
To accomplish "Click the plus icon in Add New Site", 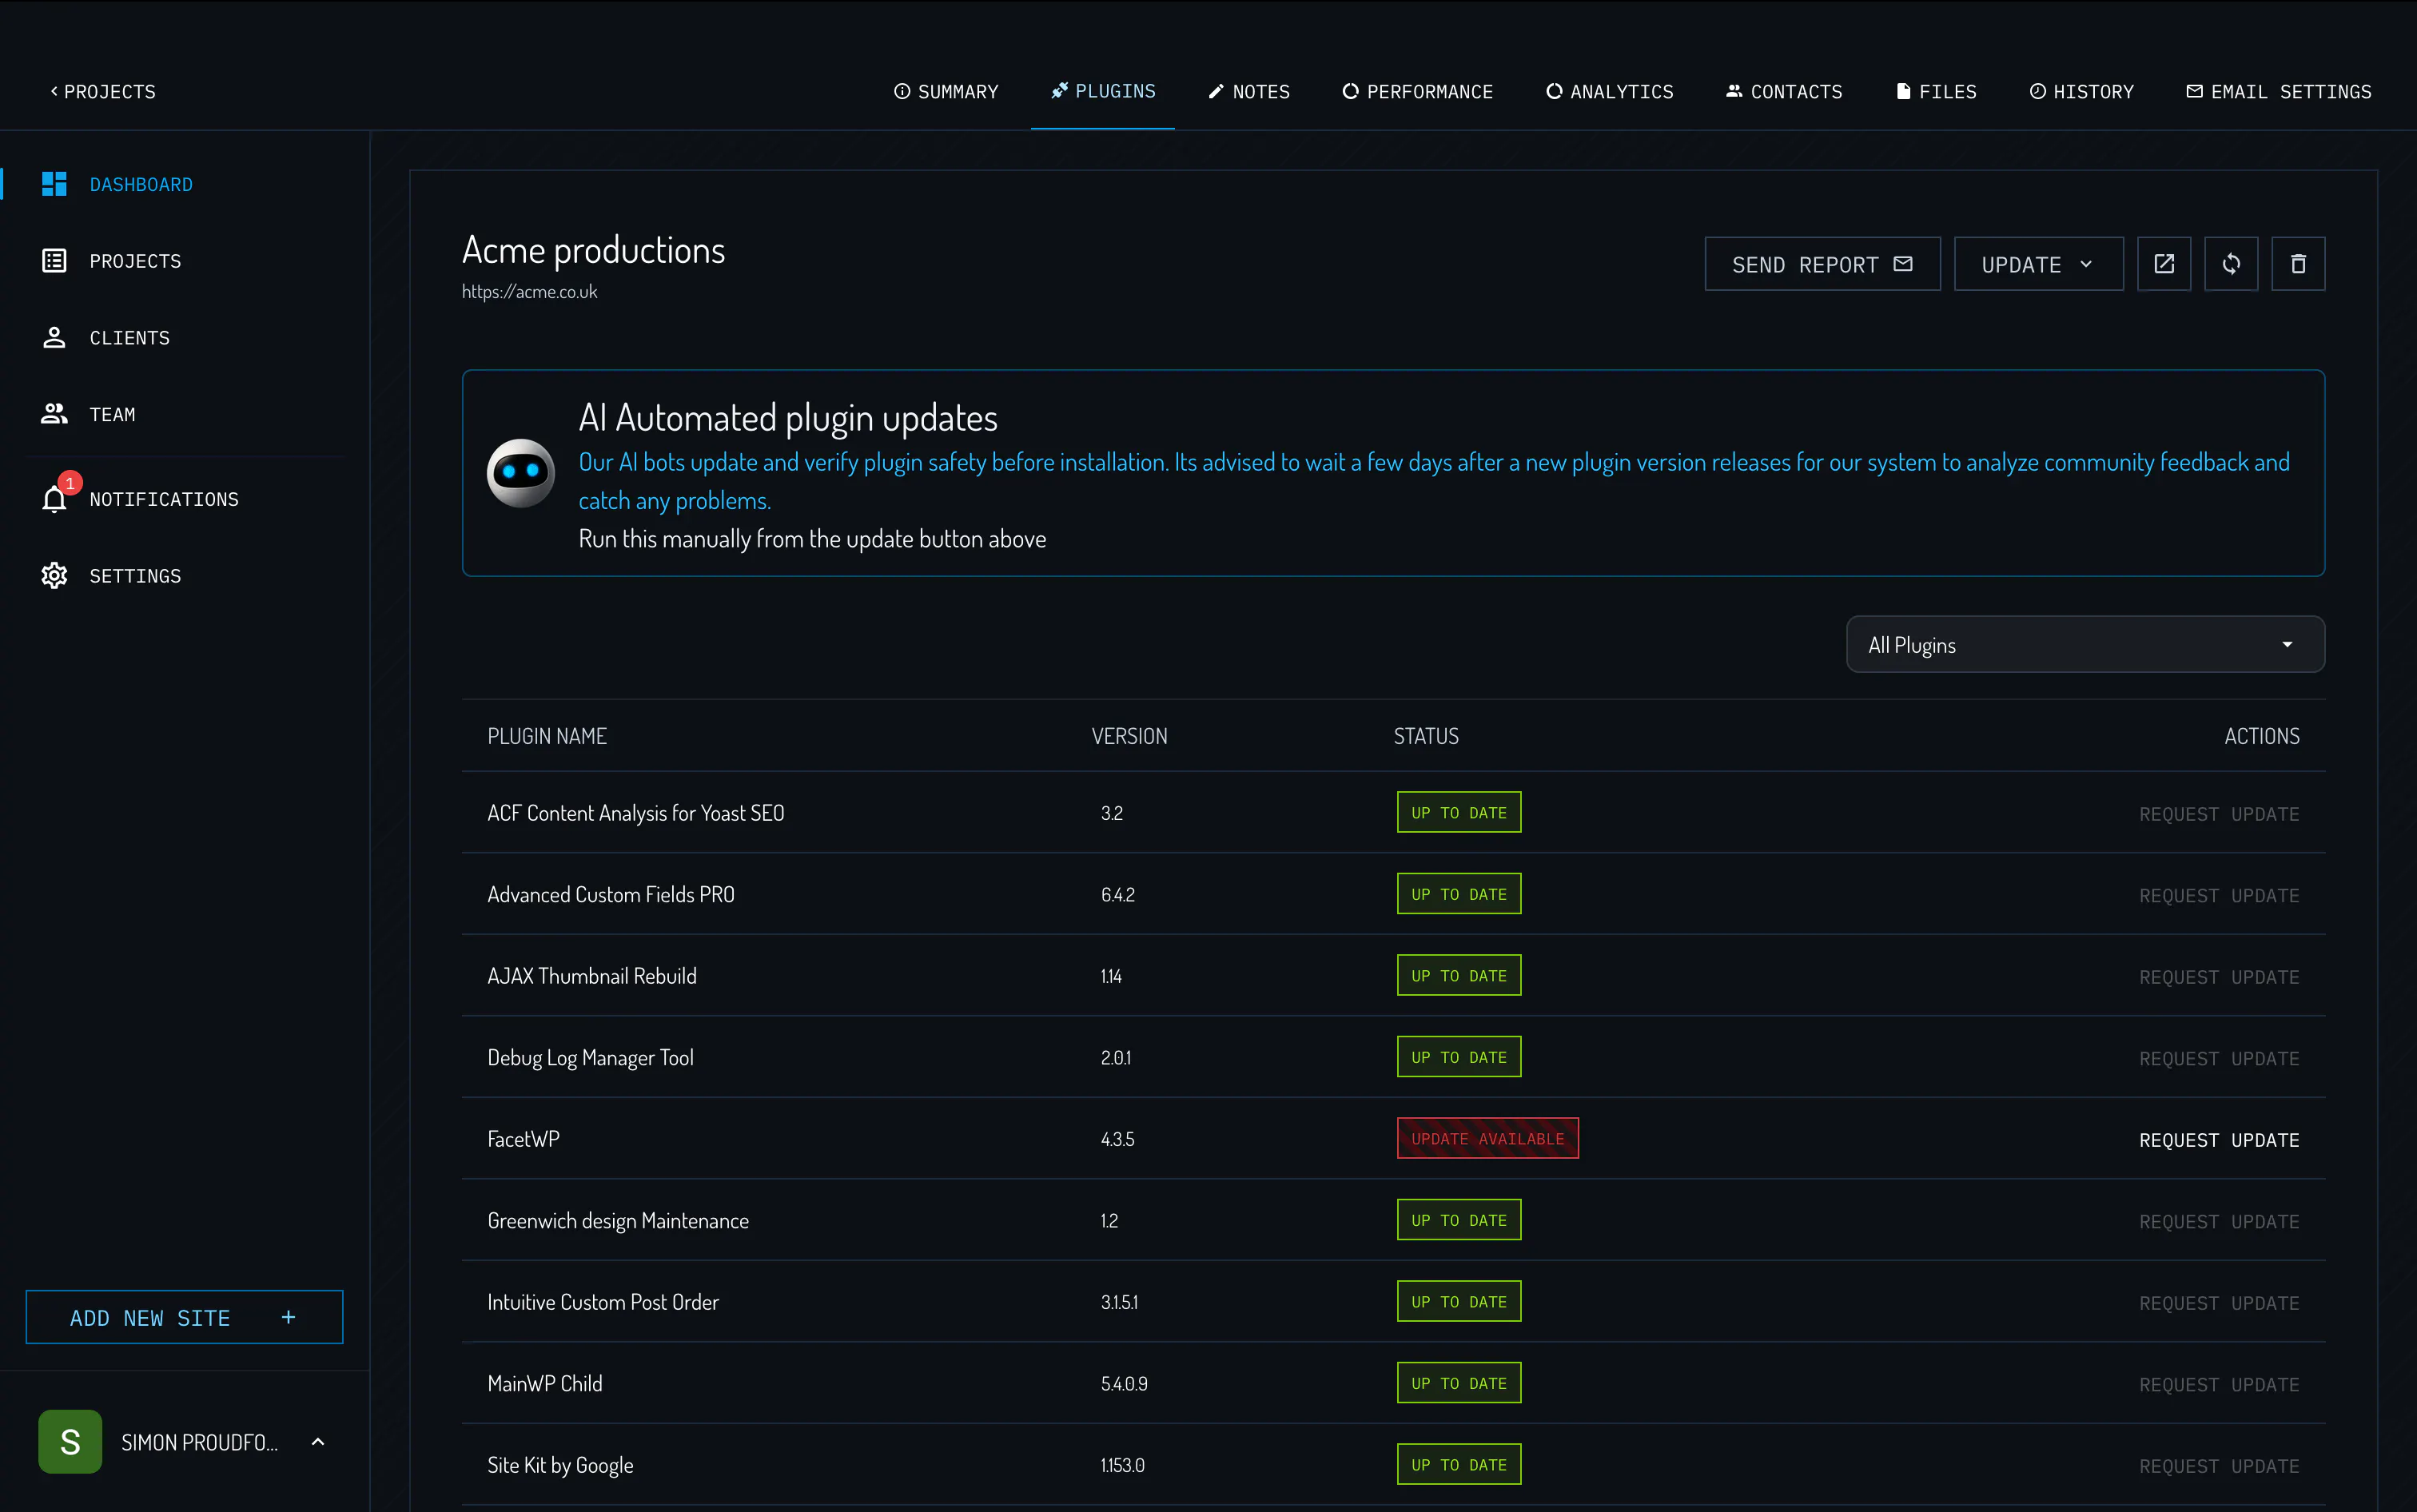I will [288, 1317].
